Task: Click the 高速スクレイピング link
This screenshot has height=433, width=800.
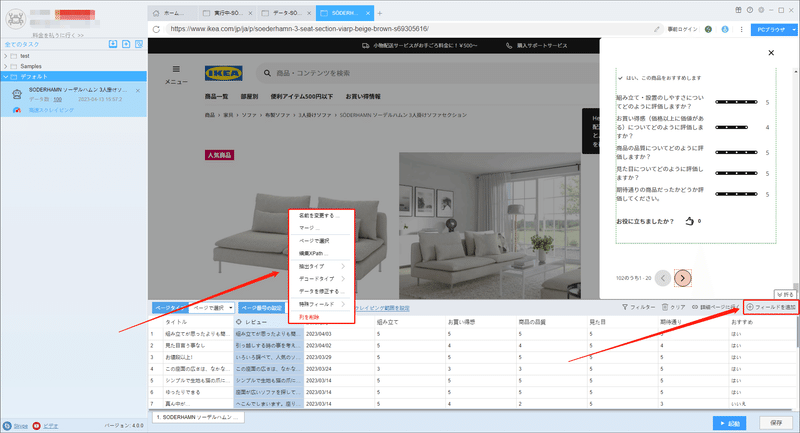Action: pos(51,110)
